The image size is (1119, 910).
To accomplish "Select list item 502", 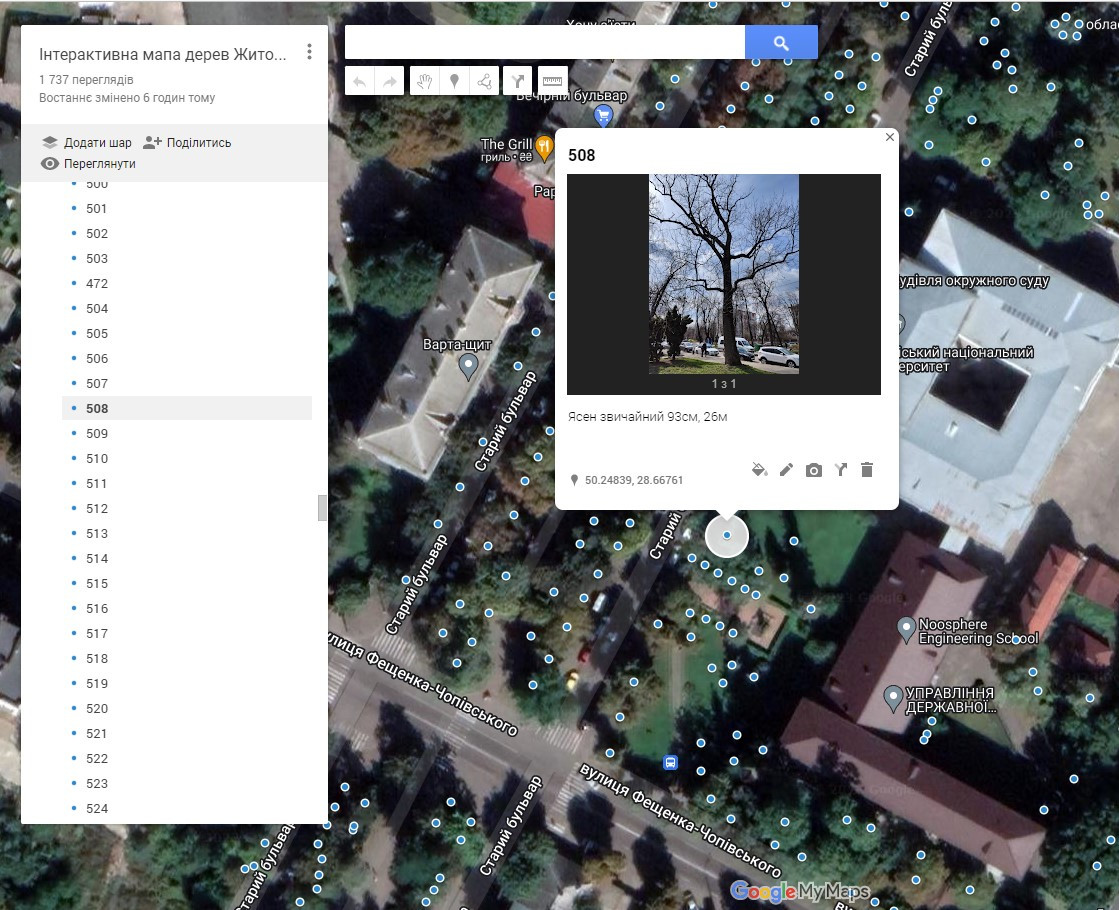I will coord(187,233).
